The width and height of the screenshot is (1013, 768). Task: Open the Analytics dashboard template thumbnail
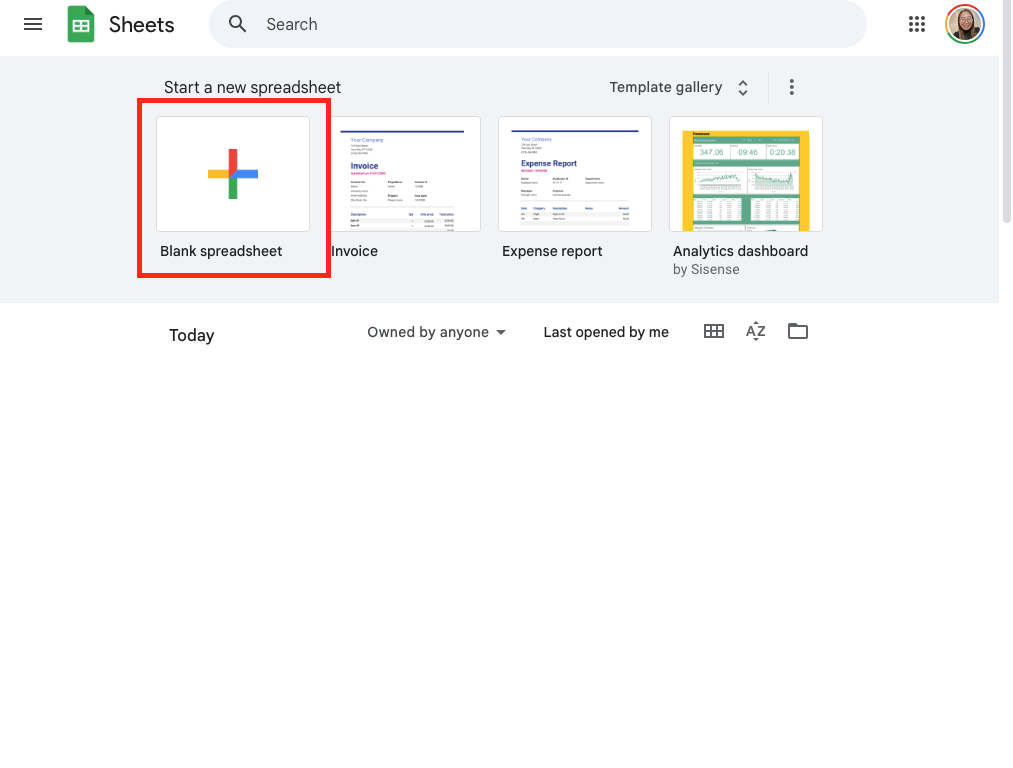(x=746, y=174)
